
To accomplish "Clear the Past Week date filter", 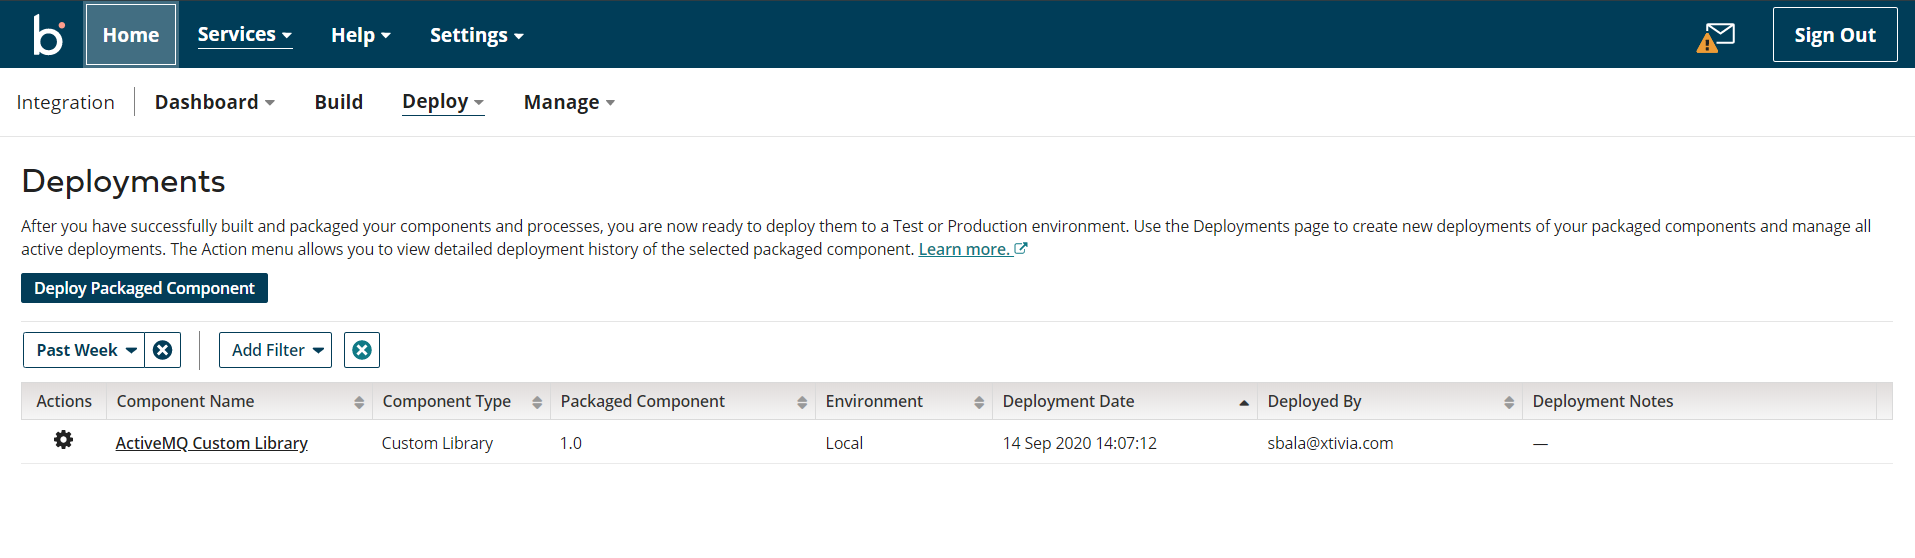I will 162,350.
